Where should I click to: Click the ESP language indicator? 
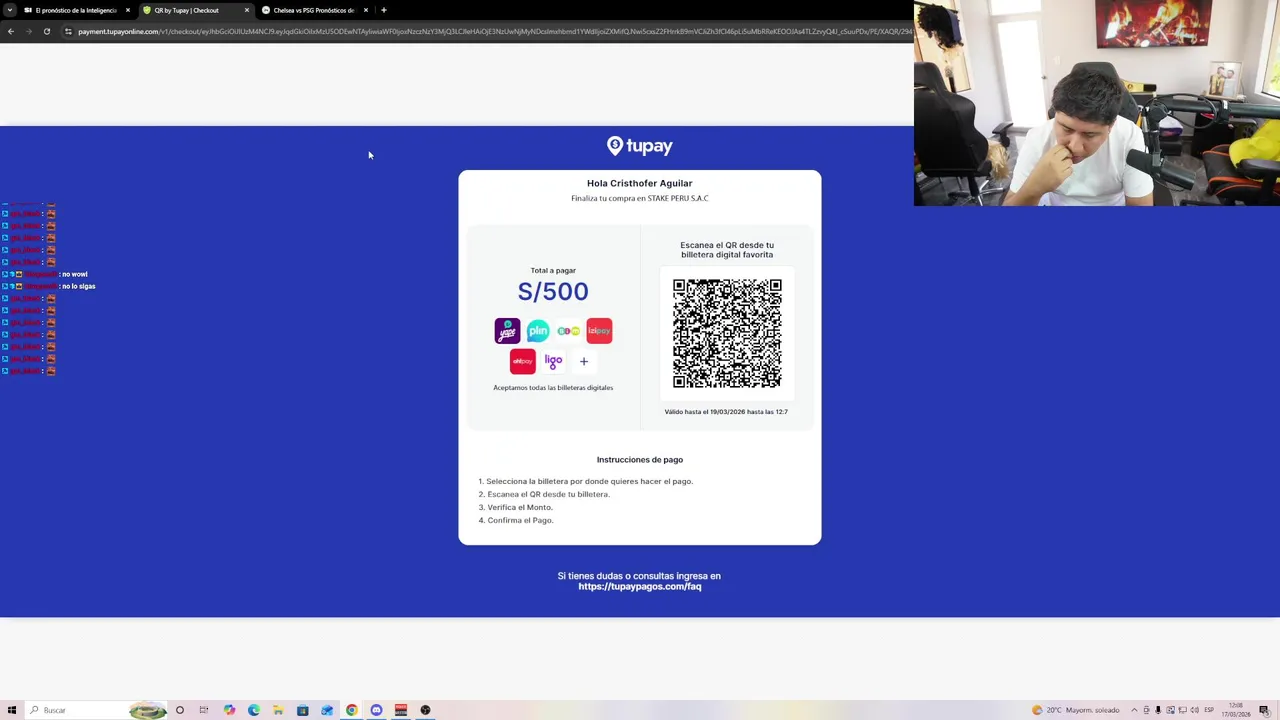click(1209, 710)
